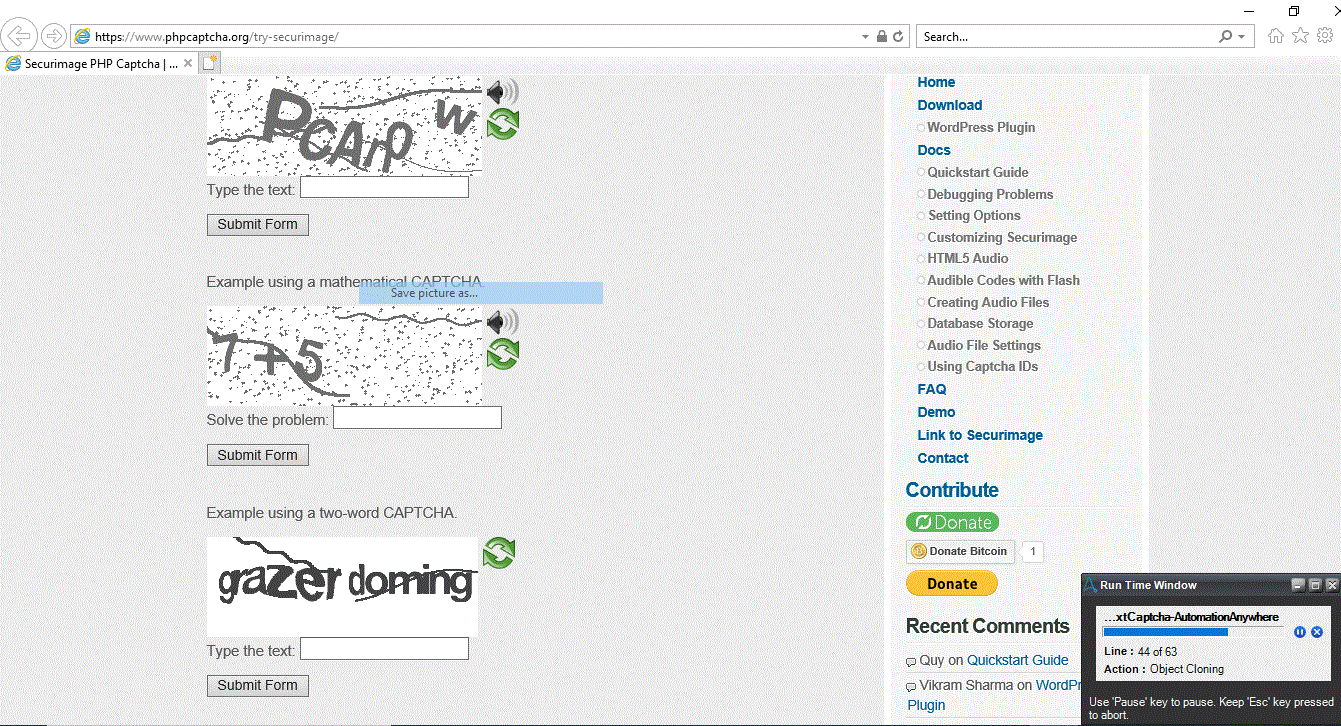Open the Favorites star icon
Viewport: 1341px width, 726px height.
1300,36
